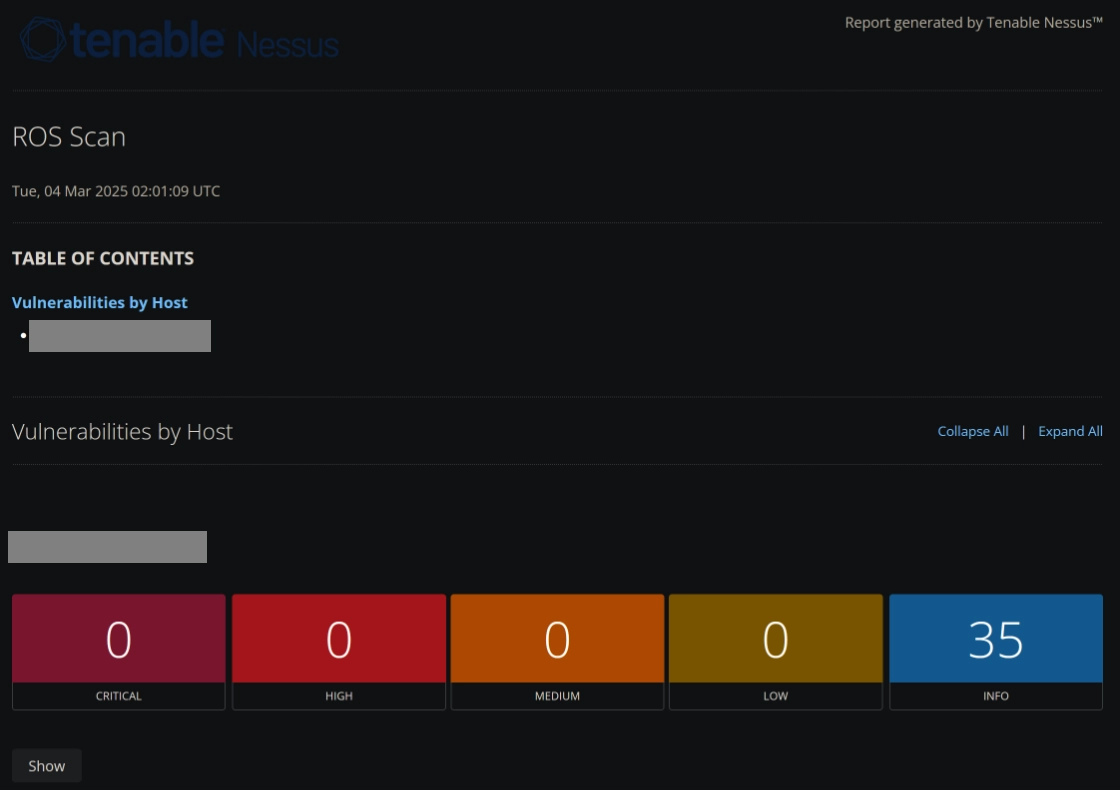Click the ROS Scan report title

coord(69,136)
